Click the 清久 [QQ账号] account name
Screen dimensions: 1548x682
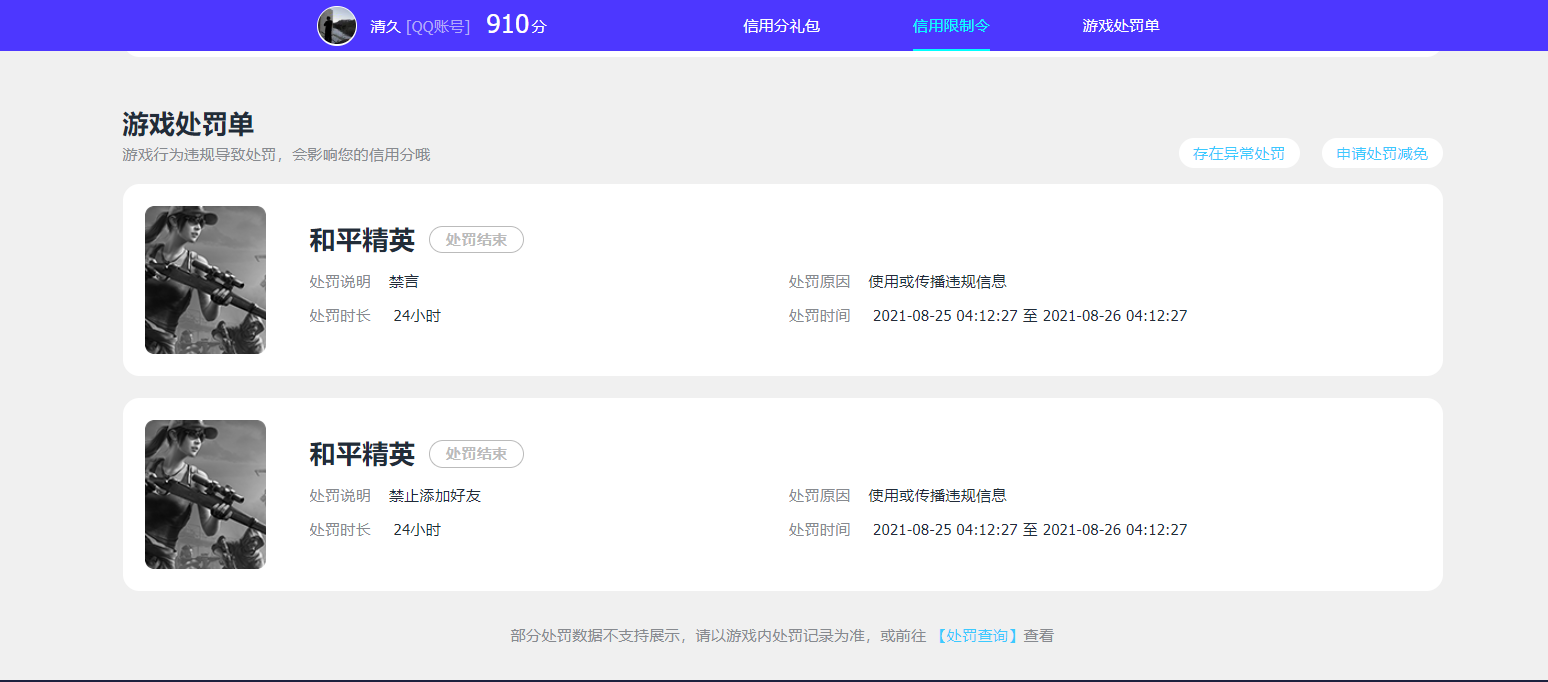click(x=422, y=26)
